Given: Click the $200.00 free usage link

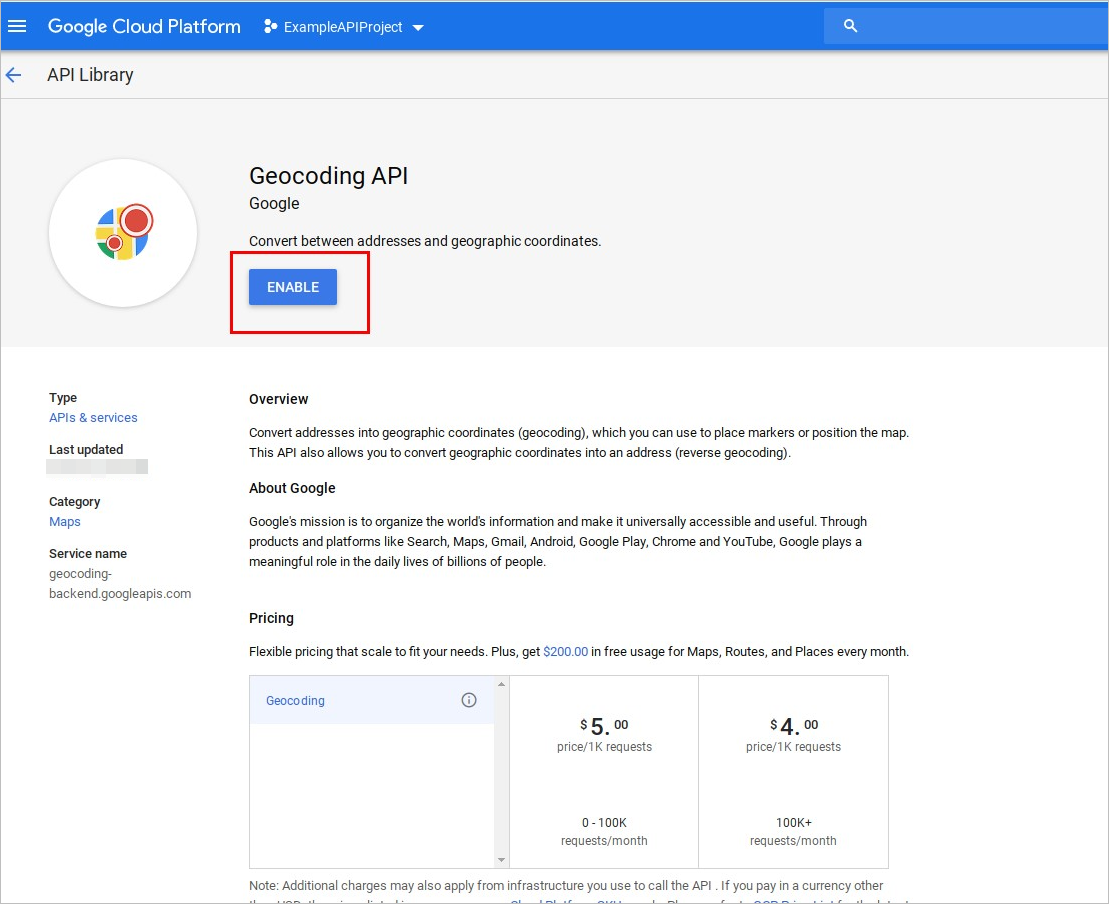Looking at the screenshot, I should (565, 652).
